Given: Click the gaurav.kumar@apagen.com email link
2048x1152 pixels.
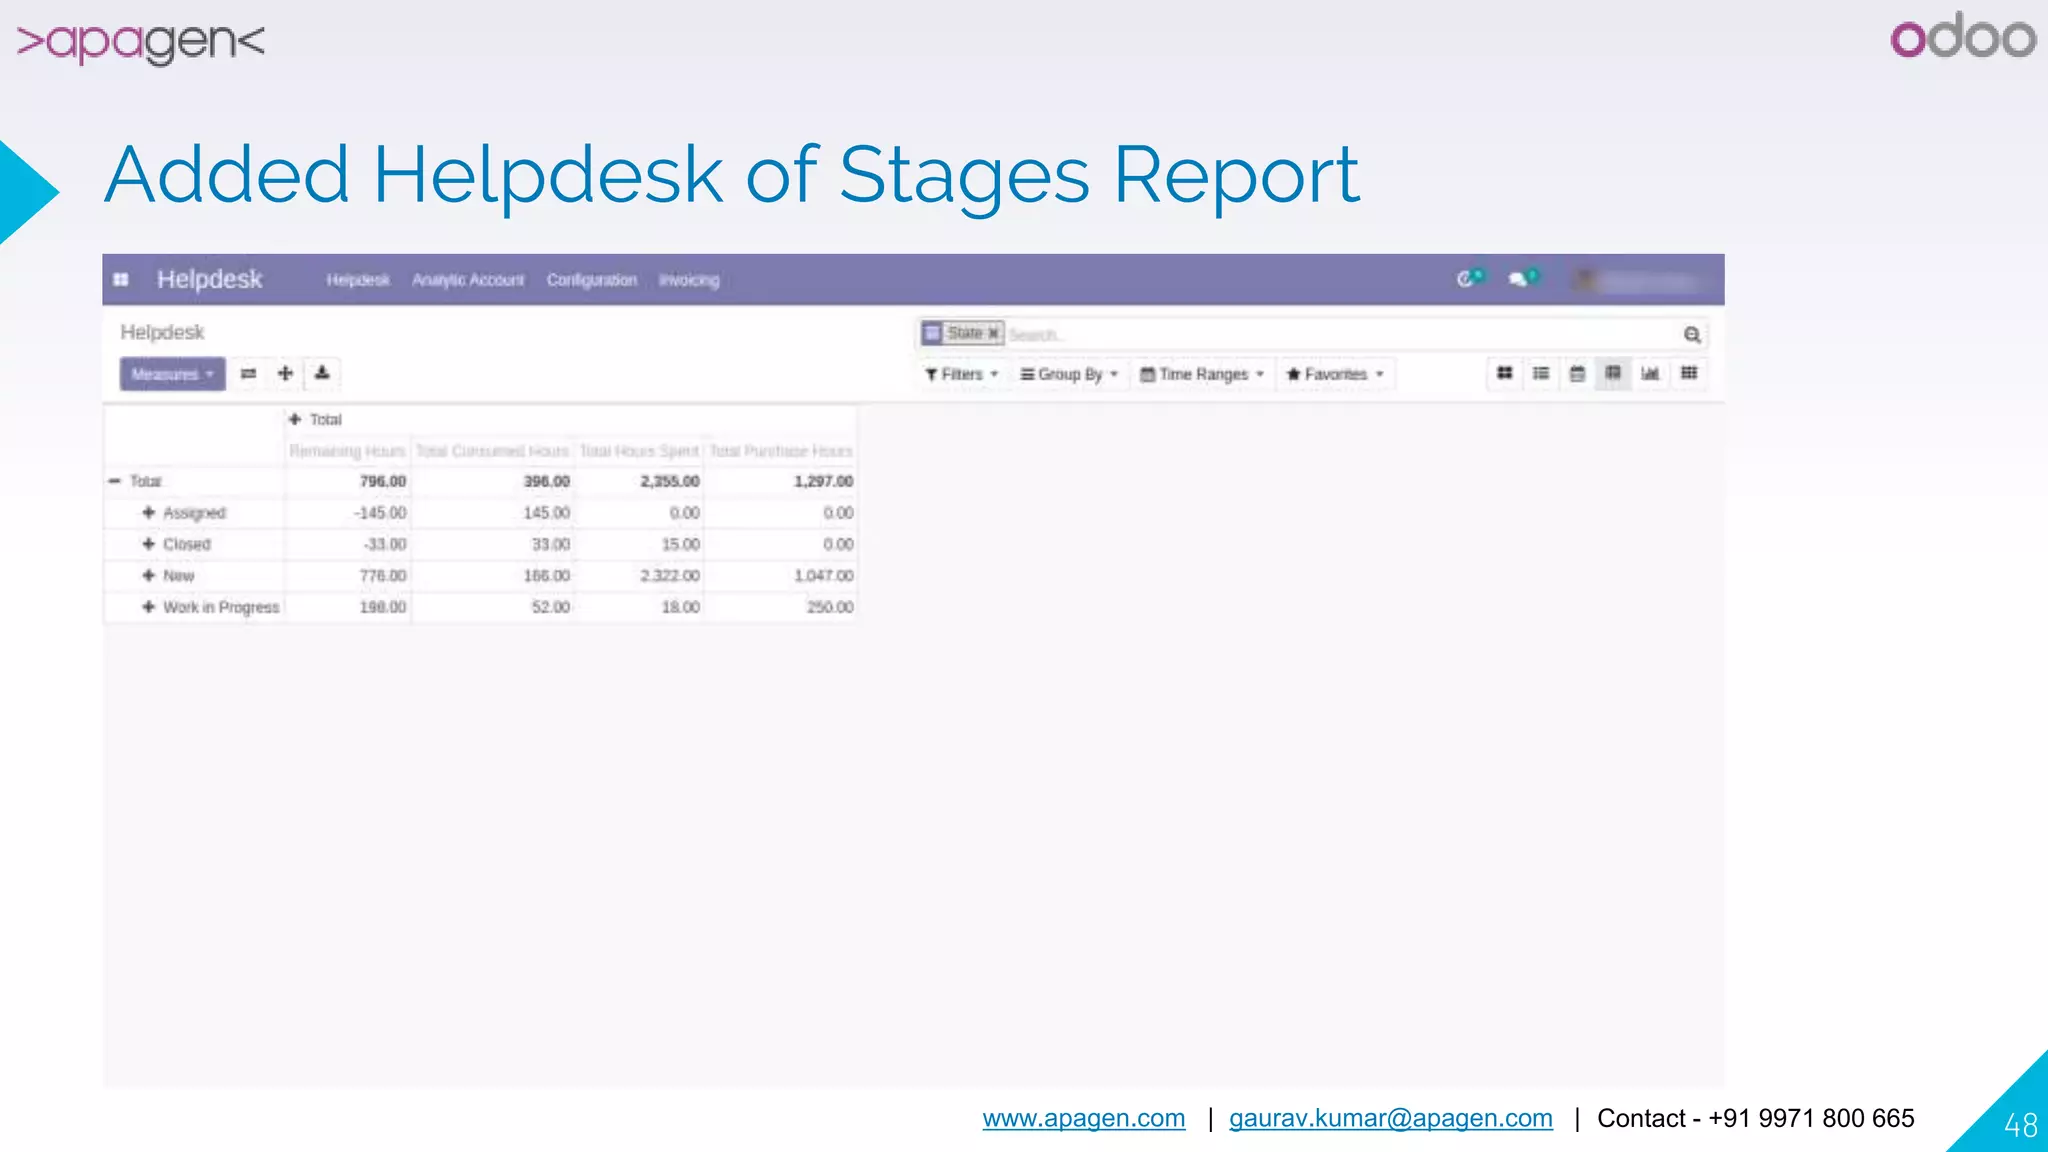Looking at the screenshot, I should point(1391,1118).
